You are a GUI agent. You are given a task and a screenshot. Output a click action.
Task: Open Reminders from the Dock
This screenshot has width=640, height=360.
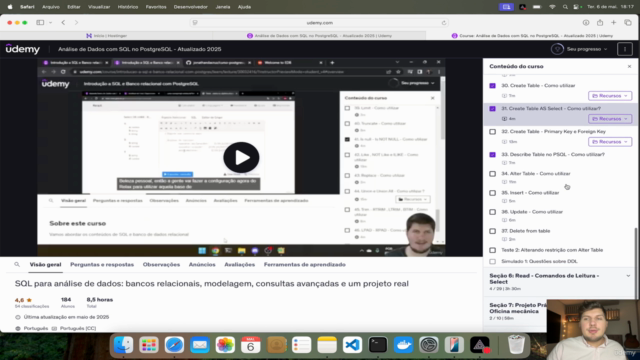pos(302,345)
